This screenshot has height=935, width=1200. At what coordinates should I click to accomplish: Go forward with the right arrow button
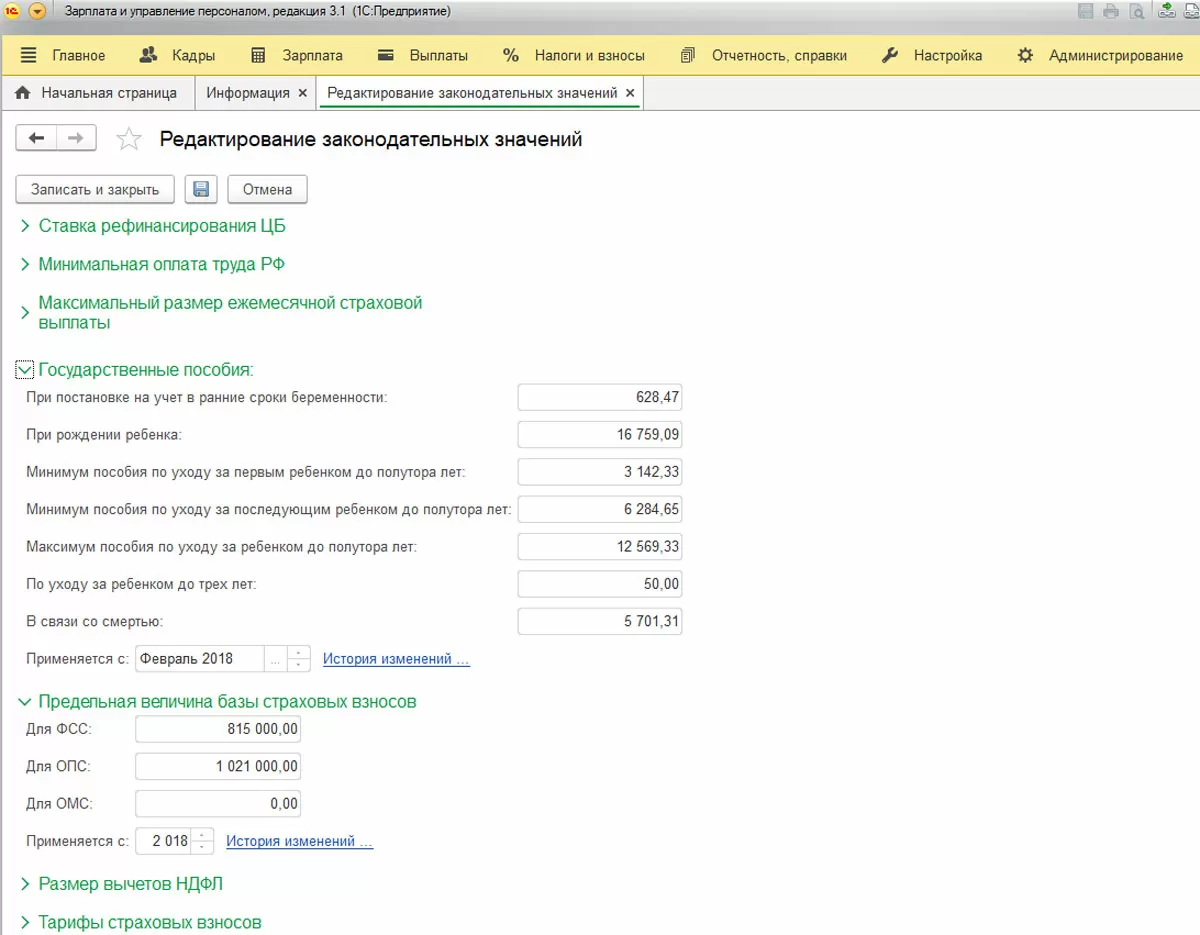tap(76, 139)
